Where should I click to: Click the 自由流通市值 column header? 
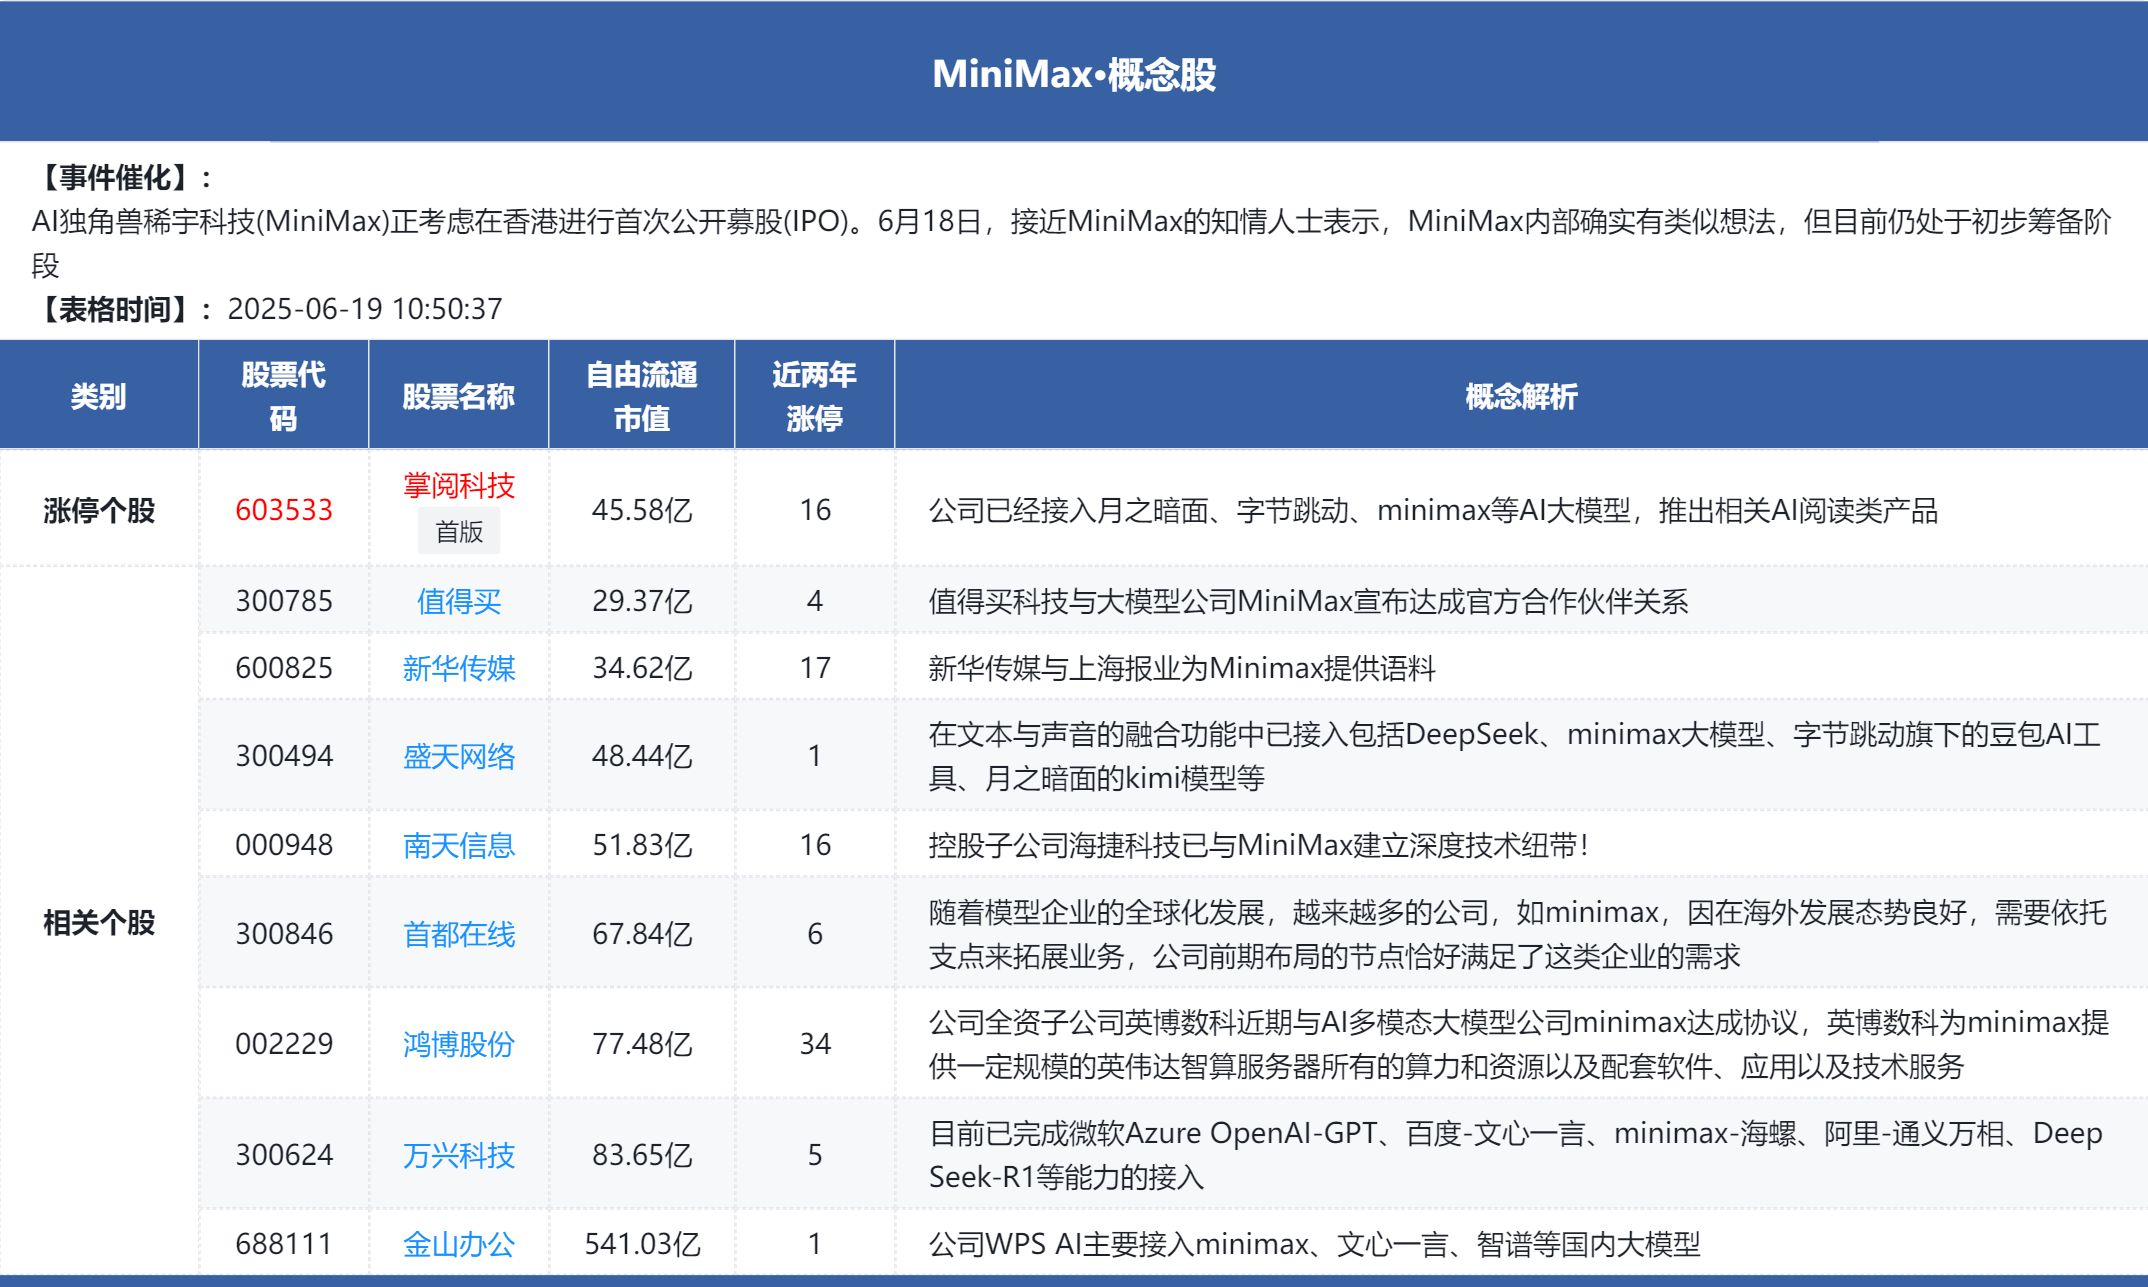pyautogui.click(x=642, y=396)
